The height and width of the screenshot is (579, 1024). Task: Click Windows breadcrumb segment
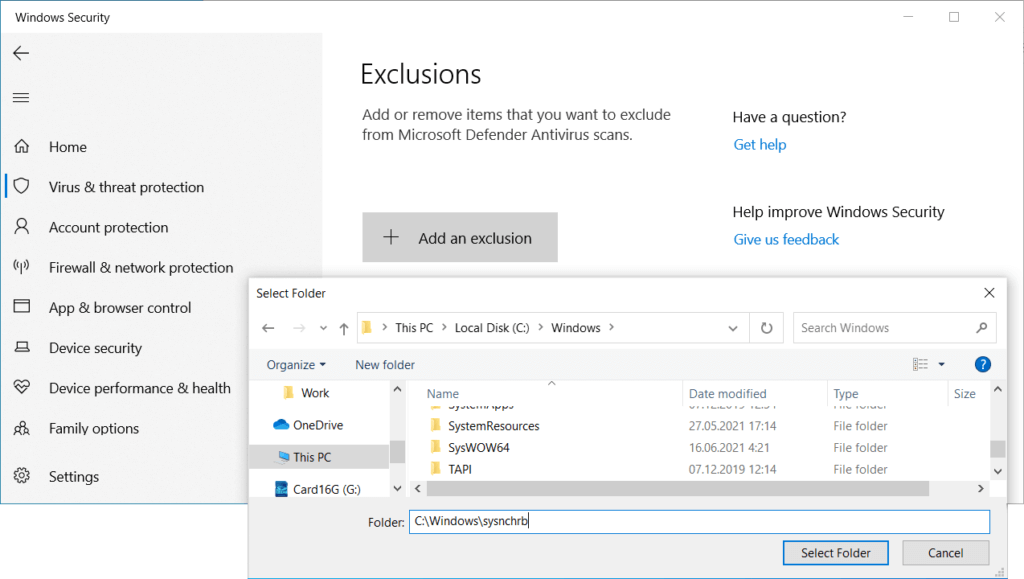575,328
